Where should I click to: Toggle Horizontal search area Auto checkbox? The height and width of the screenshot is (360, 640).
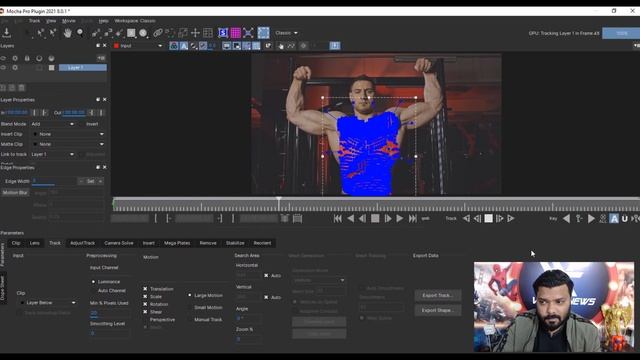tap(266, 276)
